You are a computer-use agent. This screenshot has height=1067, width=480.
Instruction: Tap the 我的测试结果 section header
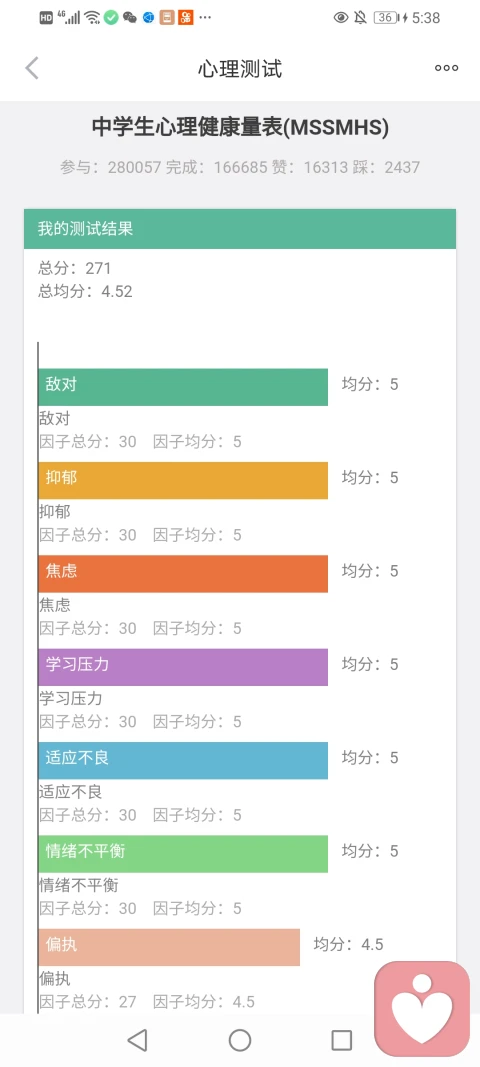pos(240,229)
